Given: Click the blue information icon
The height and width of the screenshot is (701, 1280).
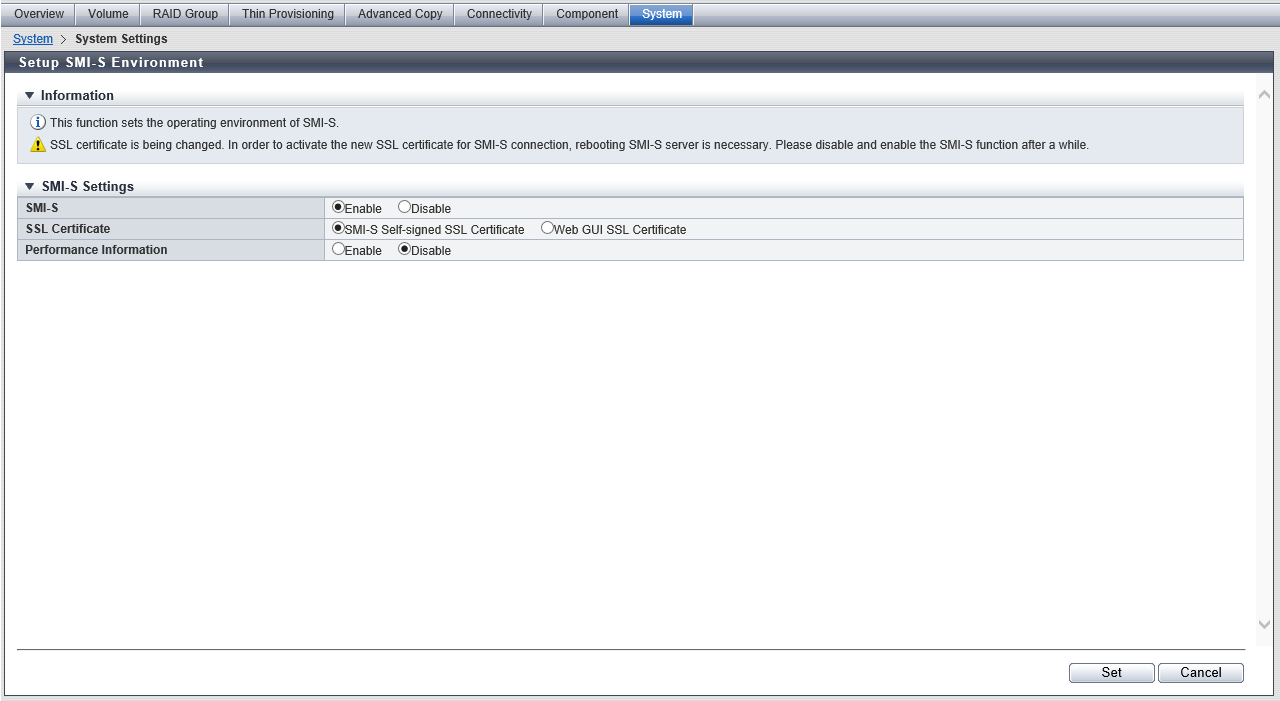Looking at the screenshot, I should pos(38,123).
